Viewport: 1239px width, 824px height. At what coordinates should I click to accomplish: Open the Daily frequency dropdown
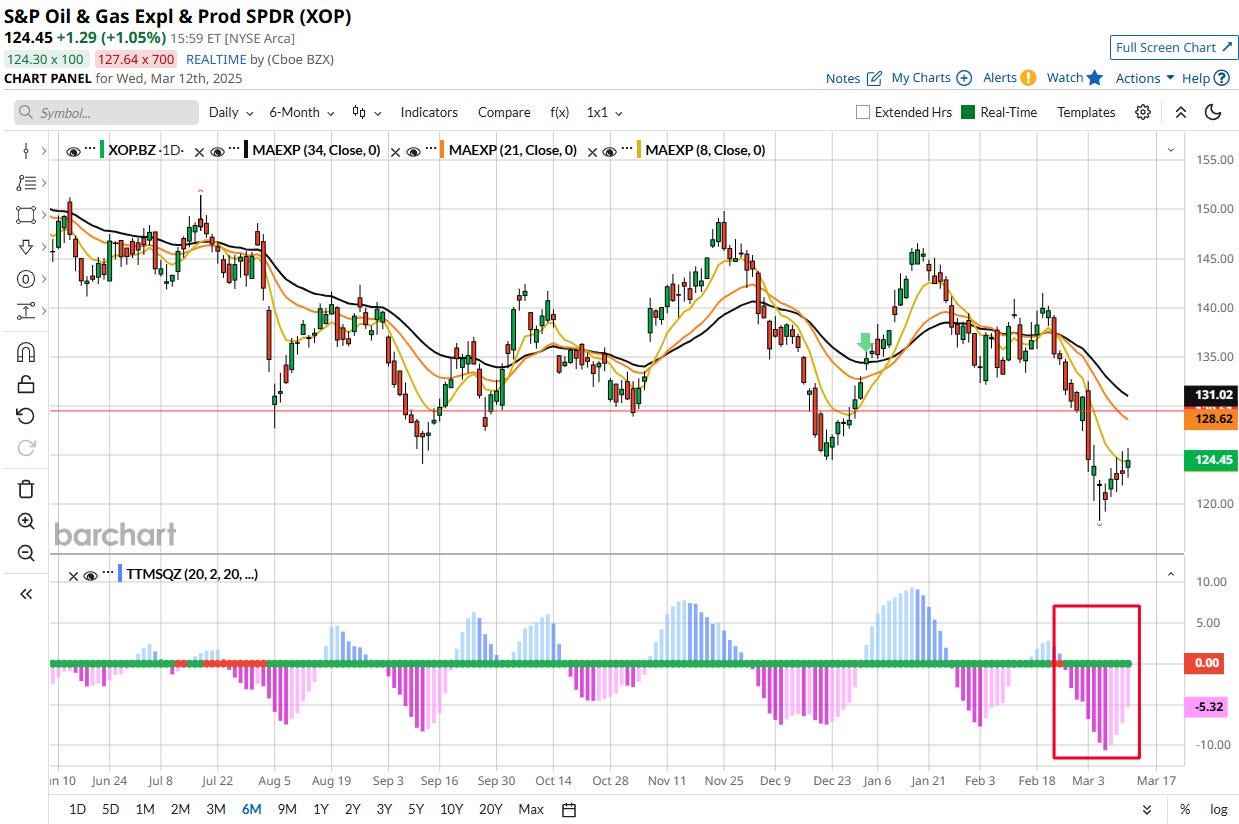coord(231,112)
